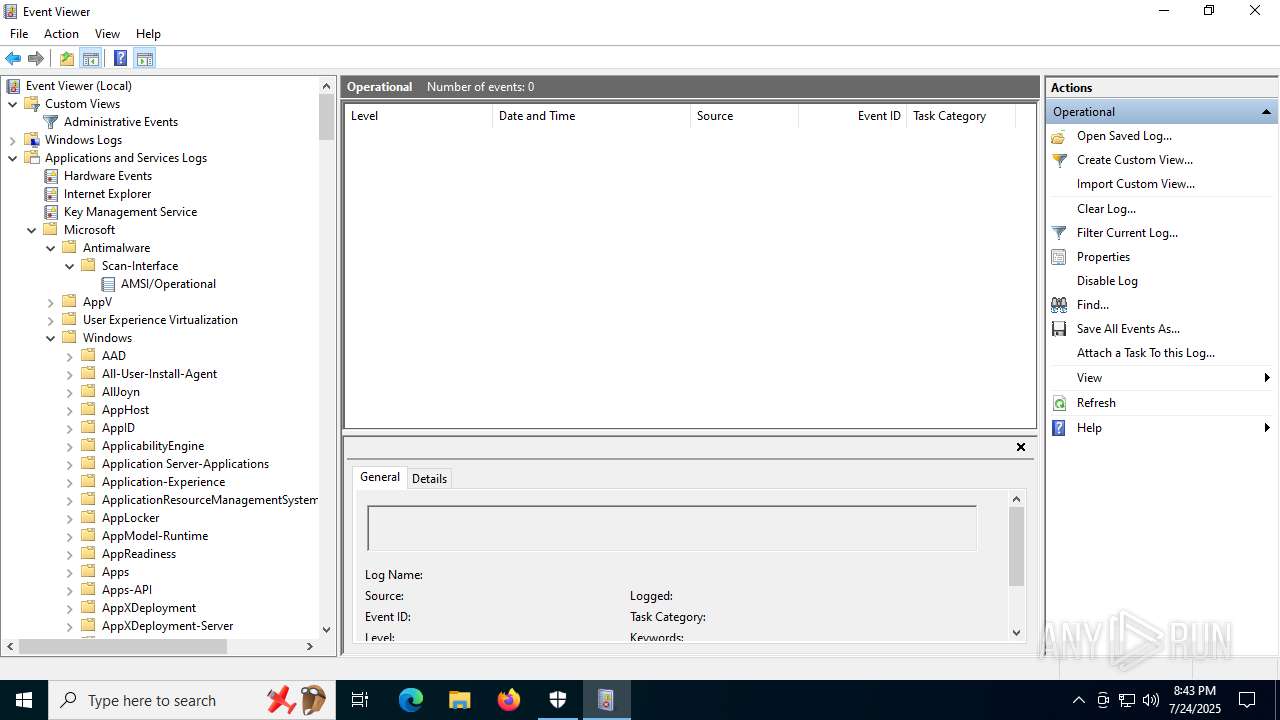The height and width of the screenshot is (720, 1280).
Task: Click the Administrative Events filter icon
Action: pos(51,122)
